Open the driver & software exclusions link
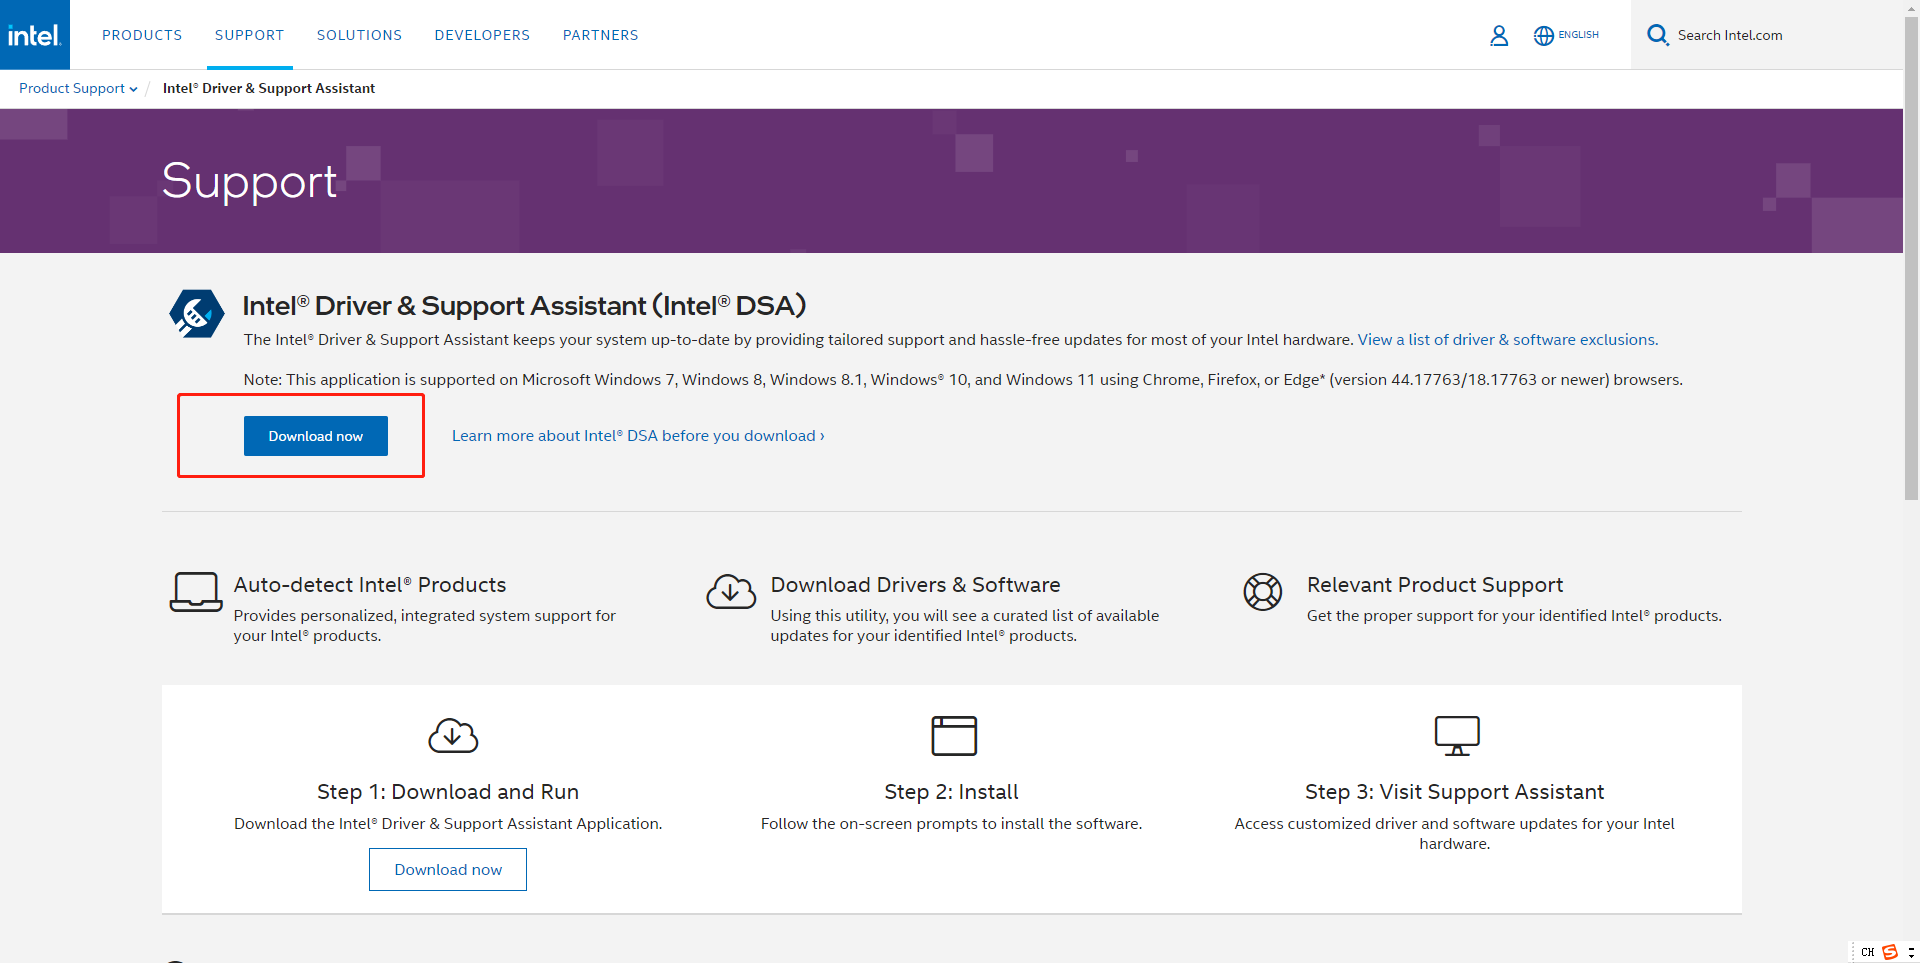Screen dimensions: 1920x963 (1506, 340)
